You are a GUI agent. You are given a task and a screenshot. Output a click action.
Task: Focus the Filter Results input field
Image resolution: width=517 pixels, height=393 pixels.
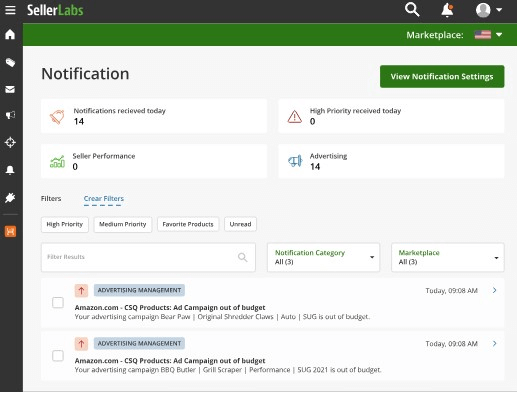click(x=148, y=257)
